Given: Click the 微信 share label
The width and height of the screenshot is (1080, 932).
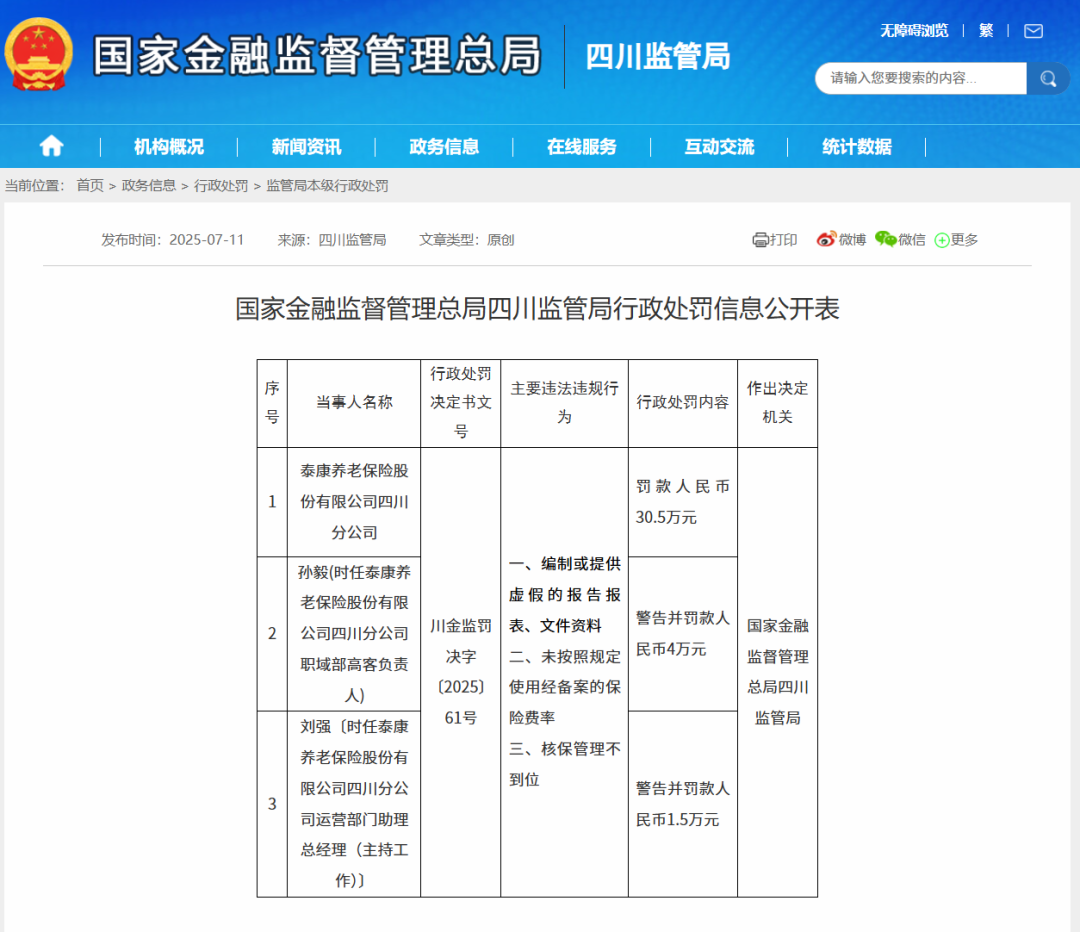Looking at the screenshot, I should pyautogui.click(x=912, y=240).
